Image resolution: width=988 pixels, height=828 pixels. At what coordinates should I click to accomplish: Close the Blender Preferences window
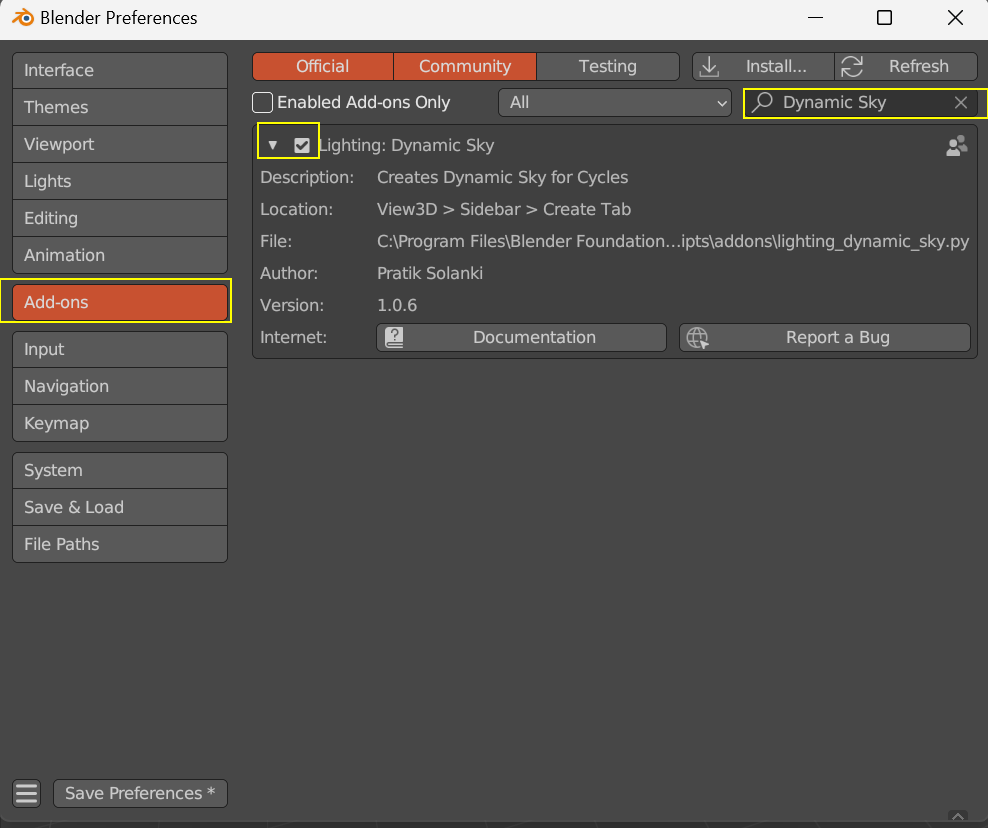pyautogui.click(x=955, y=18)
